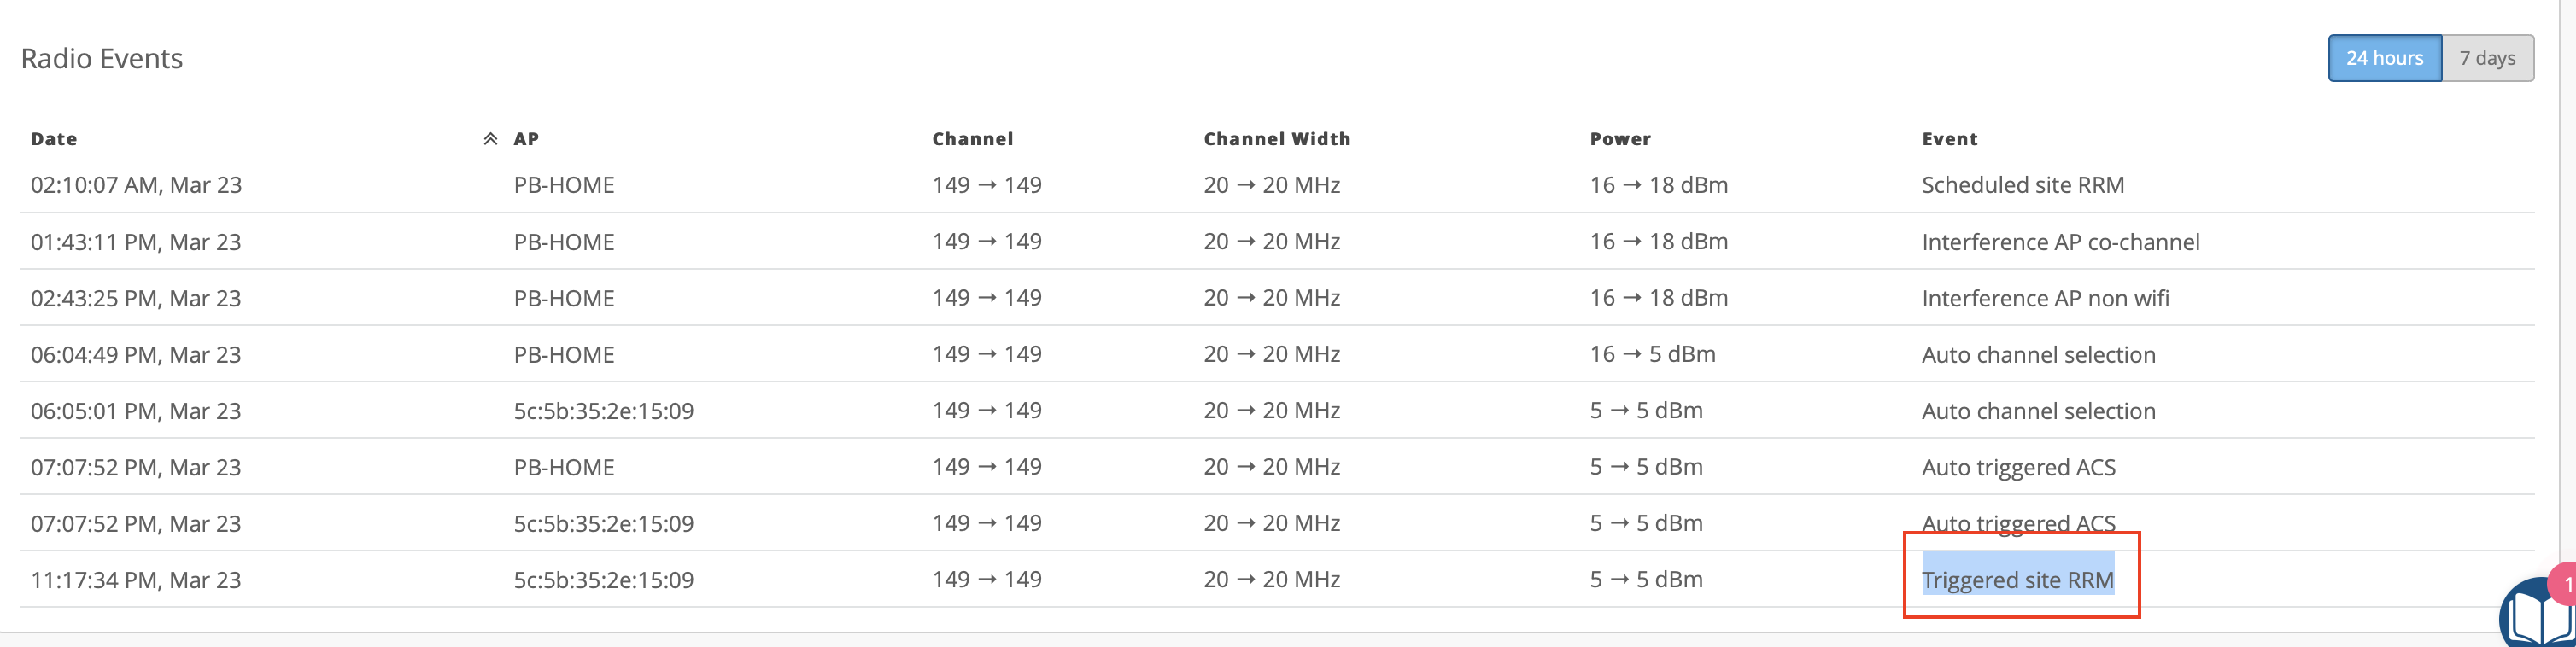Click the Radio Events heading
Screen dimensions: 2576x647
coord(102,59)
